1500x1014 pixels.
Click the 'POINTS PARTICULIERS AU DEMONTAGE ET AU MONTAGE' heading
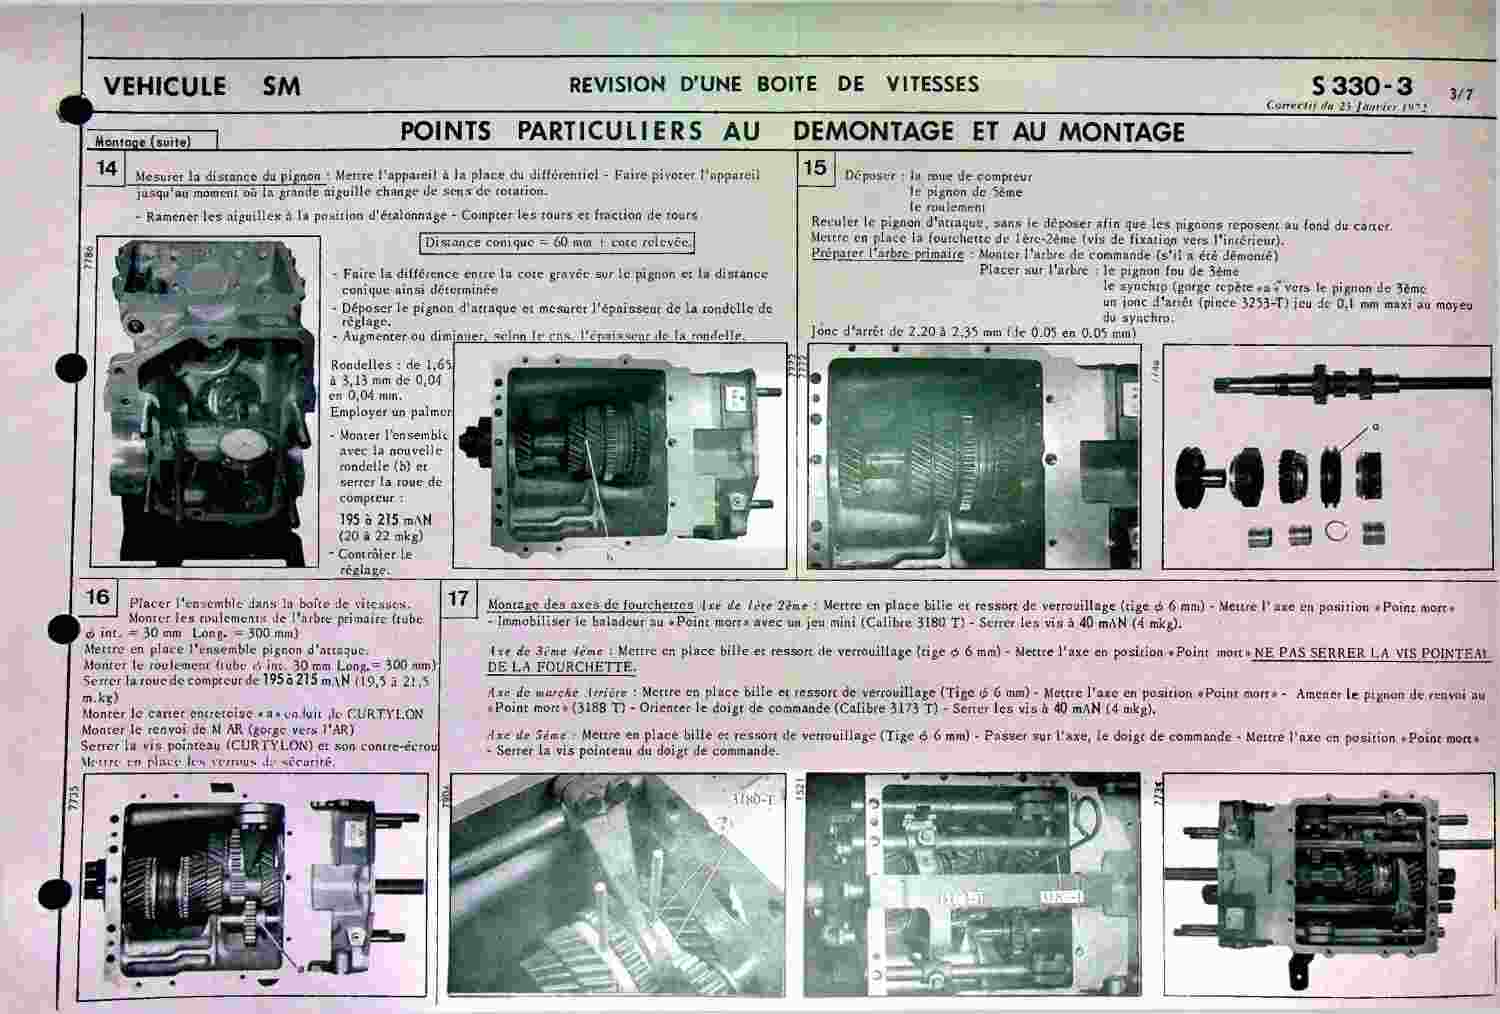point(792,131)
